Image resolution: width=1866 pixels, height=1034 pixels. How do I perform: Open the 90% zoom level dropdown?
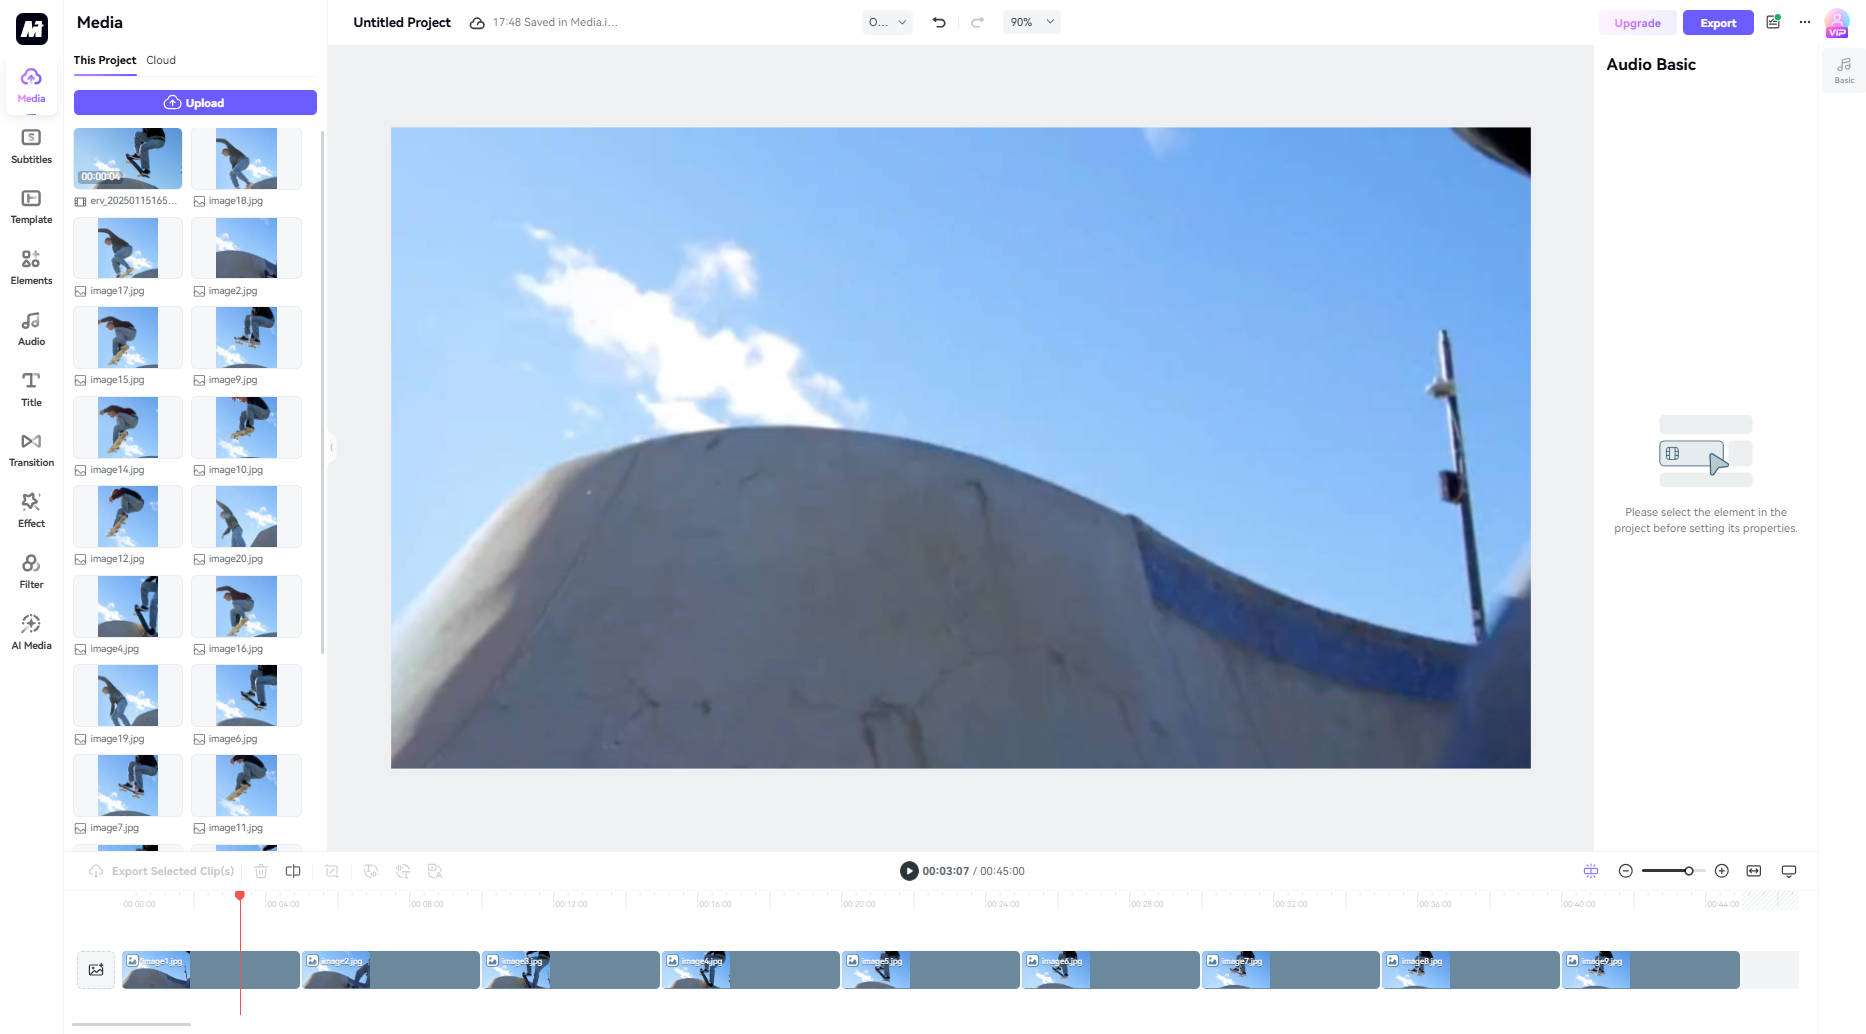1032,22
